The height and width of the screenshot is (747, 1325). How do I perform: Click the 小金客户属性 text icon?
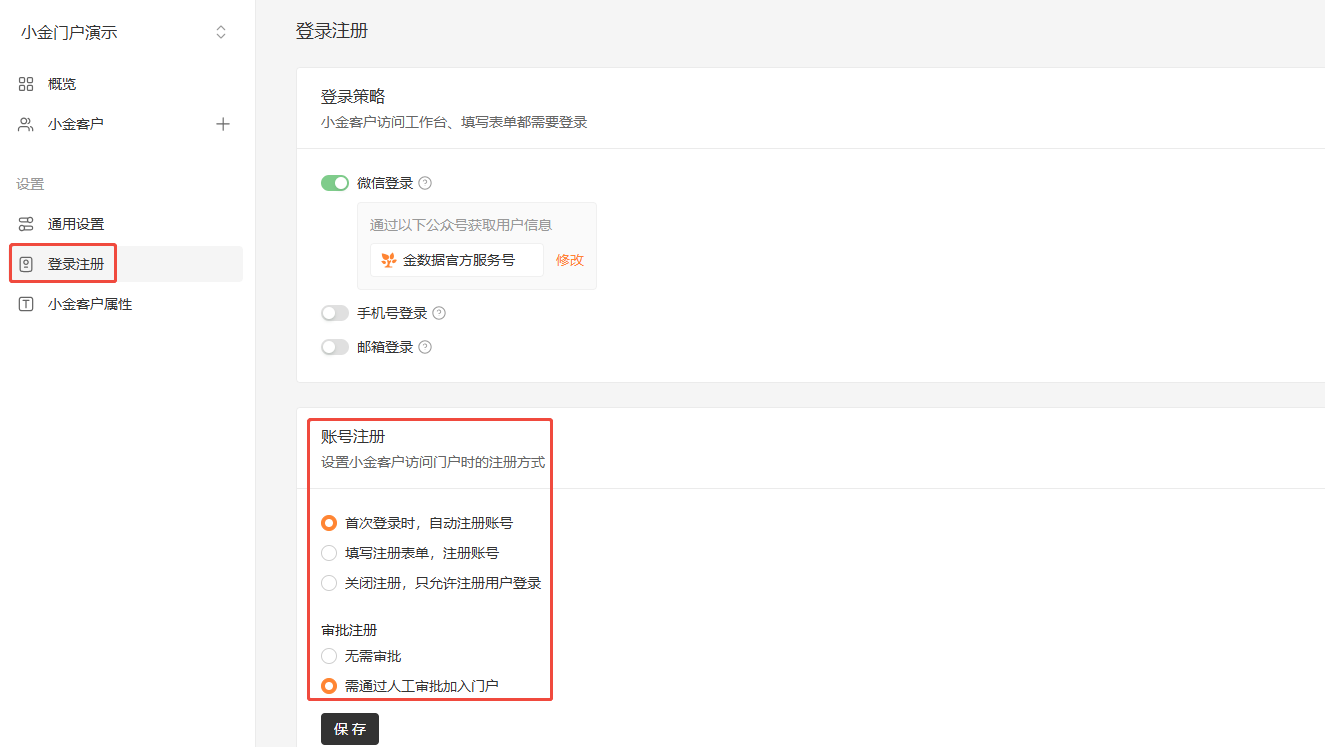pos(26,304)
